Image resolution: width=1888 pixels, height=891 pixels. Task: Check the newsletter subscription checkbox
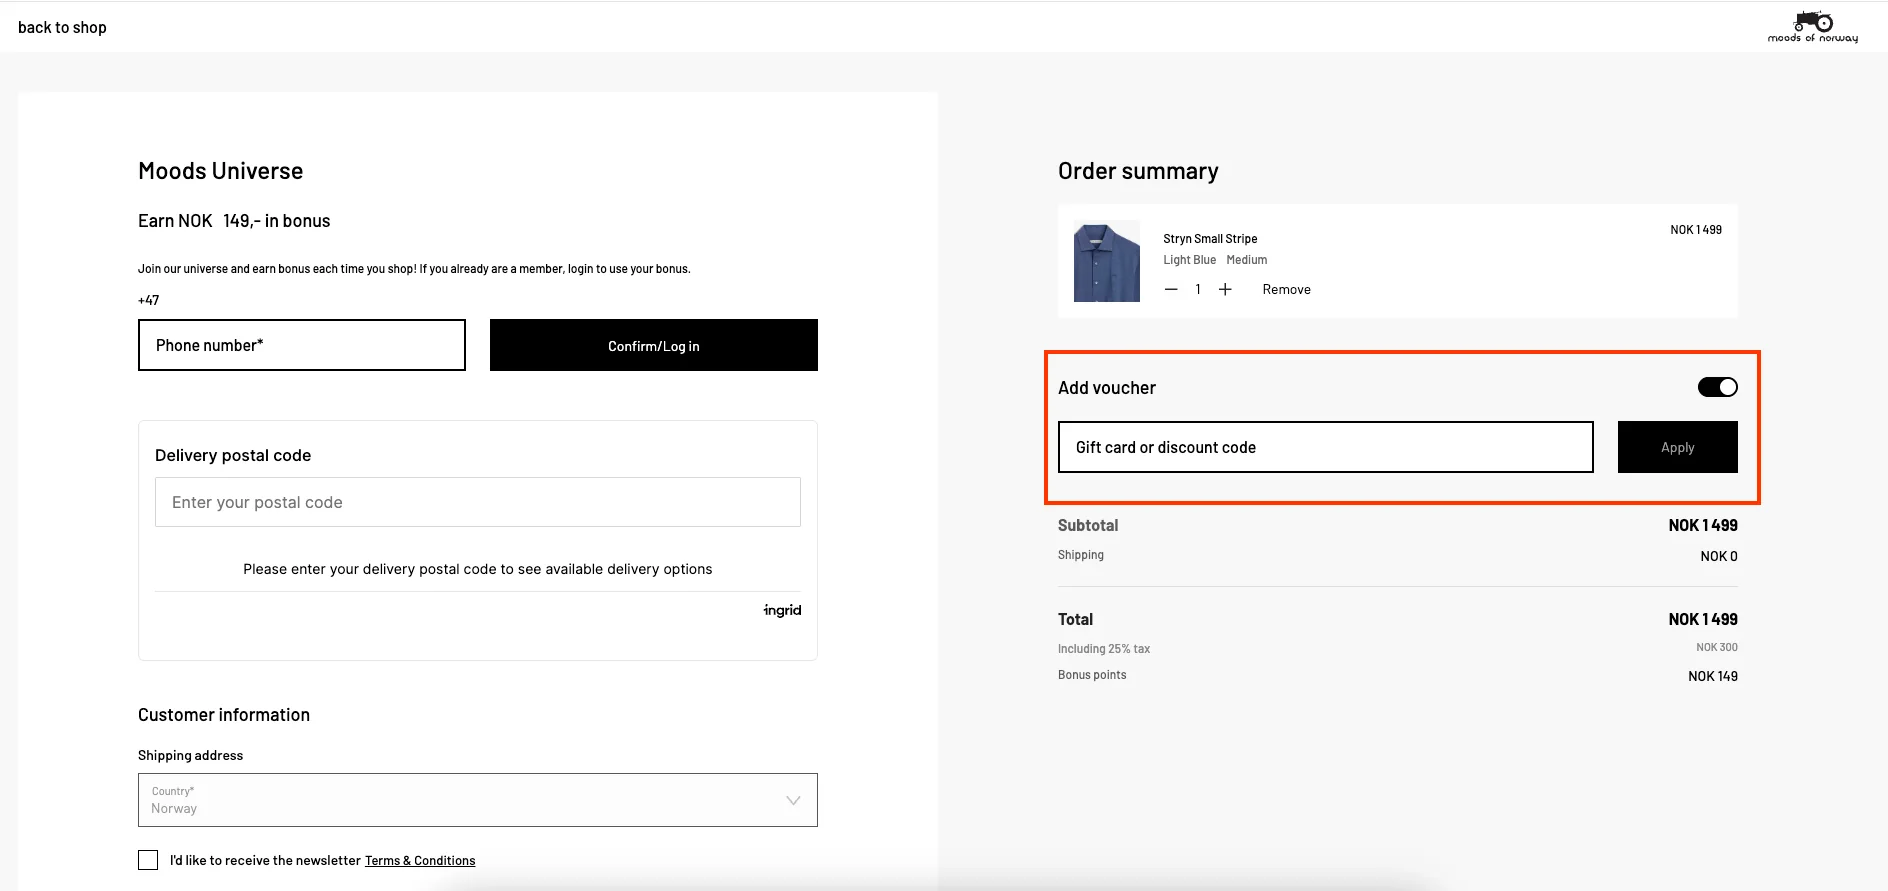pos(148,860)
